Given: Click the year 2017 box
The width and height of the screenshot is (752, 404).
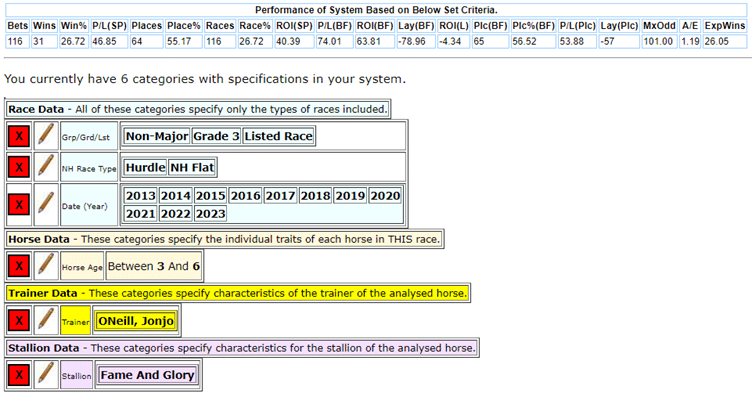Looking at the screenshot, I should (281, 196).
